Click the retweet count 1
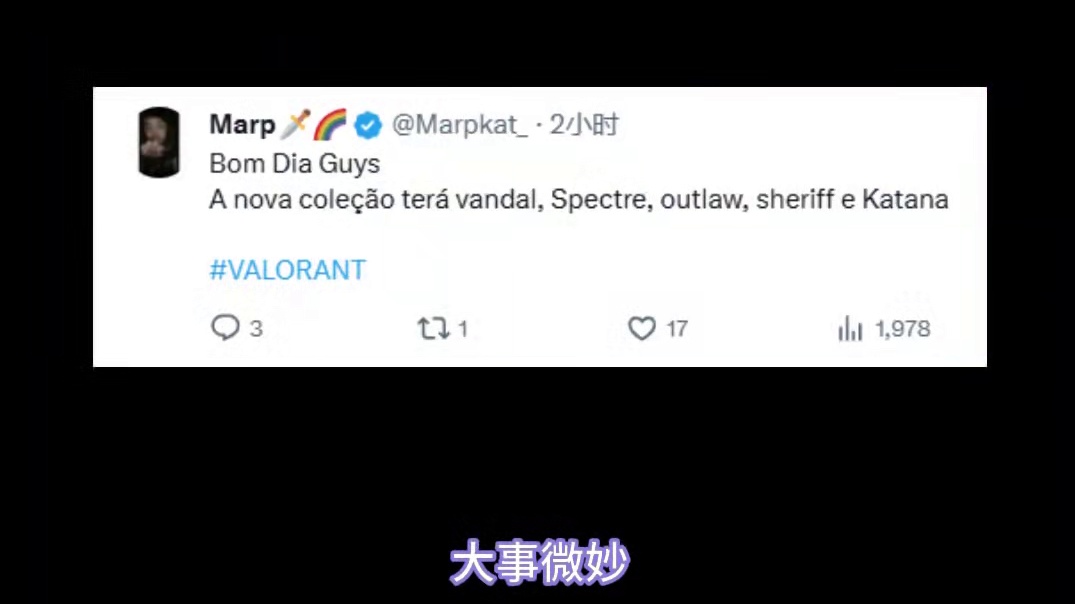Image resolution: width=1075 pixels, height=604 pixels. (x=463, y=329)
